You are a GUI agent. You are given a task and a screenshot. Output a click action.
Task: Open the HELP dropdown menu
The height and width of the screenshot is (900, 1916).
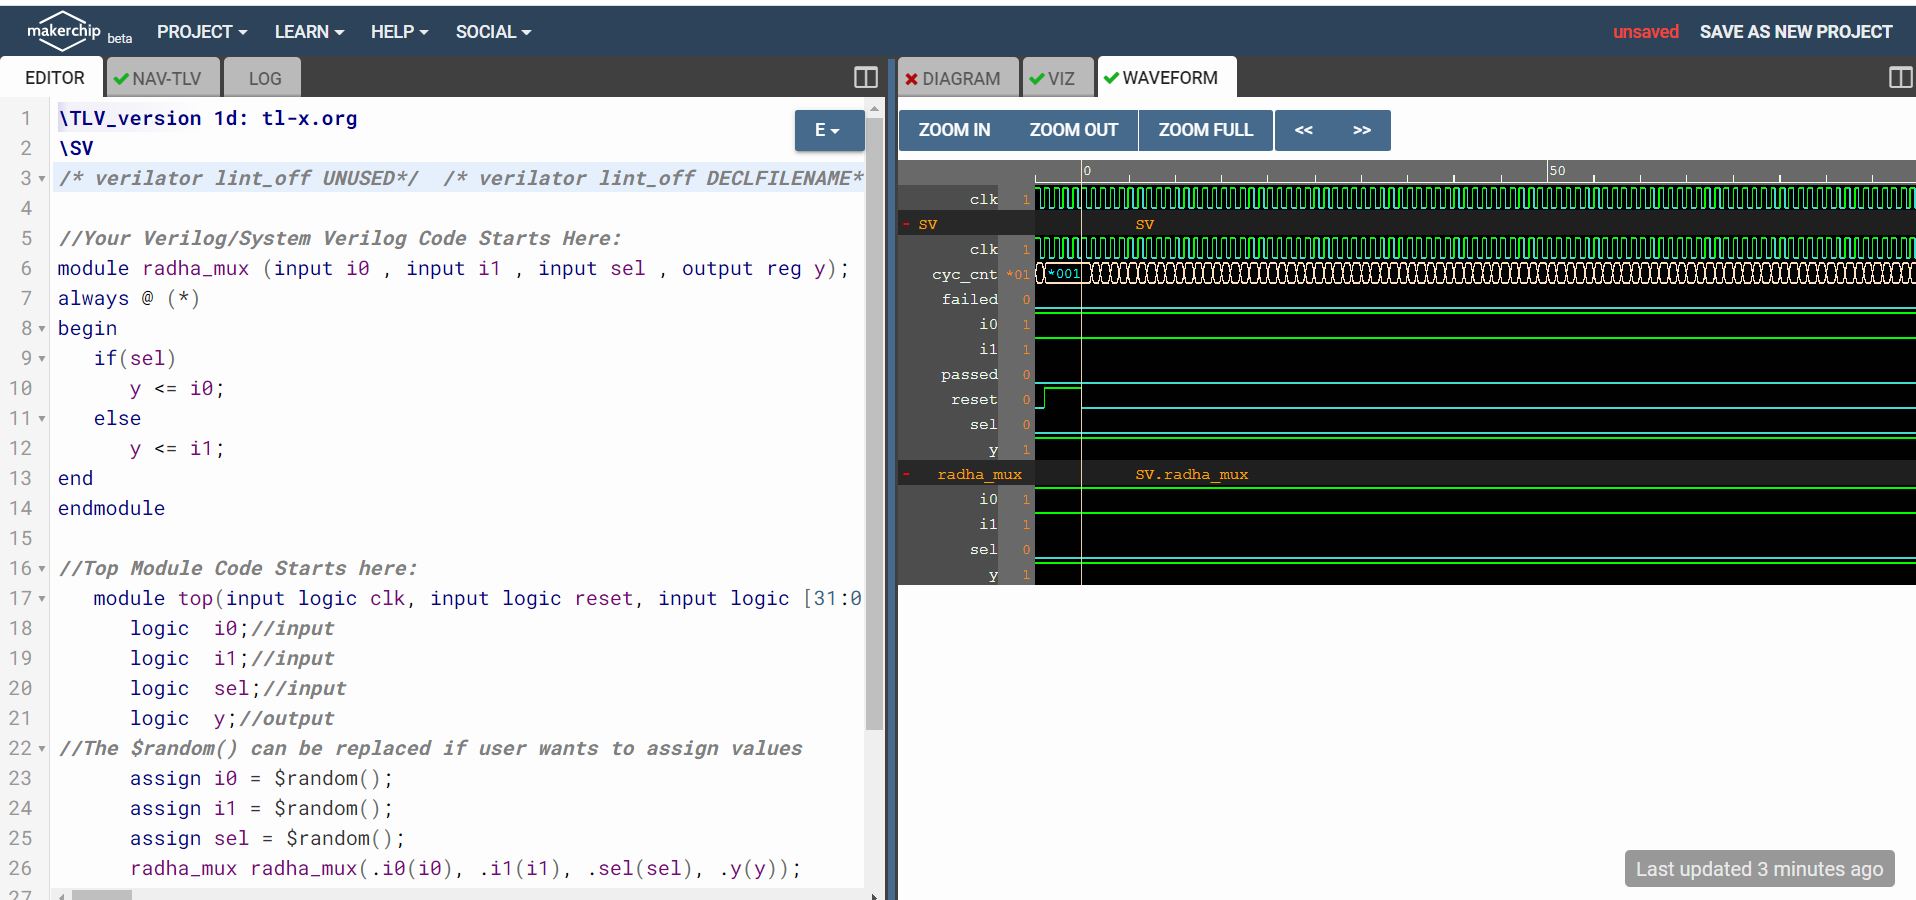click(x=399, y=32)
